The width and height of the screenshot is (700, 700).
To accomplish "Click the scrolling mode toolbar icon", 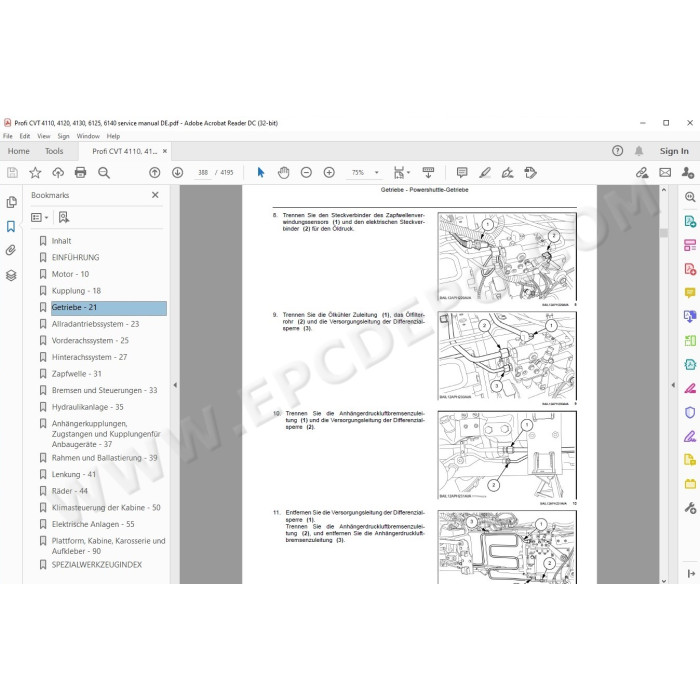I will pos(428,173).
